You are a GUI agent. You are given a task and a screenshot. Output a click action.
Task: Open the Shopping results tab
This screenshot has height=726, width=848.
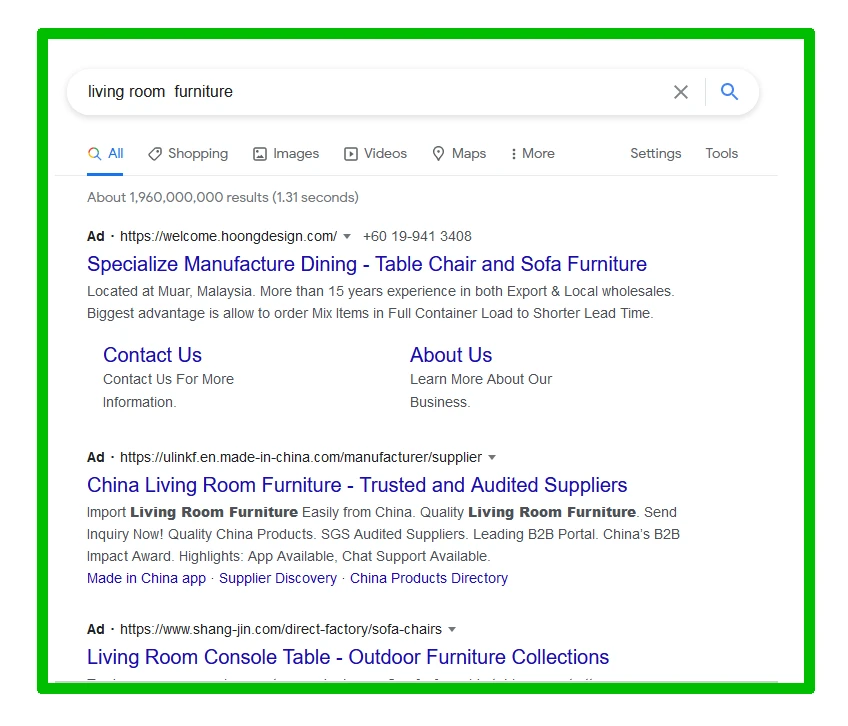coord(188,154)
